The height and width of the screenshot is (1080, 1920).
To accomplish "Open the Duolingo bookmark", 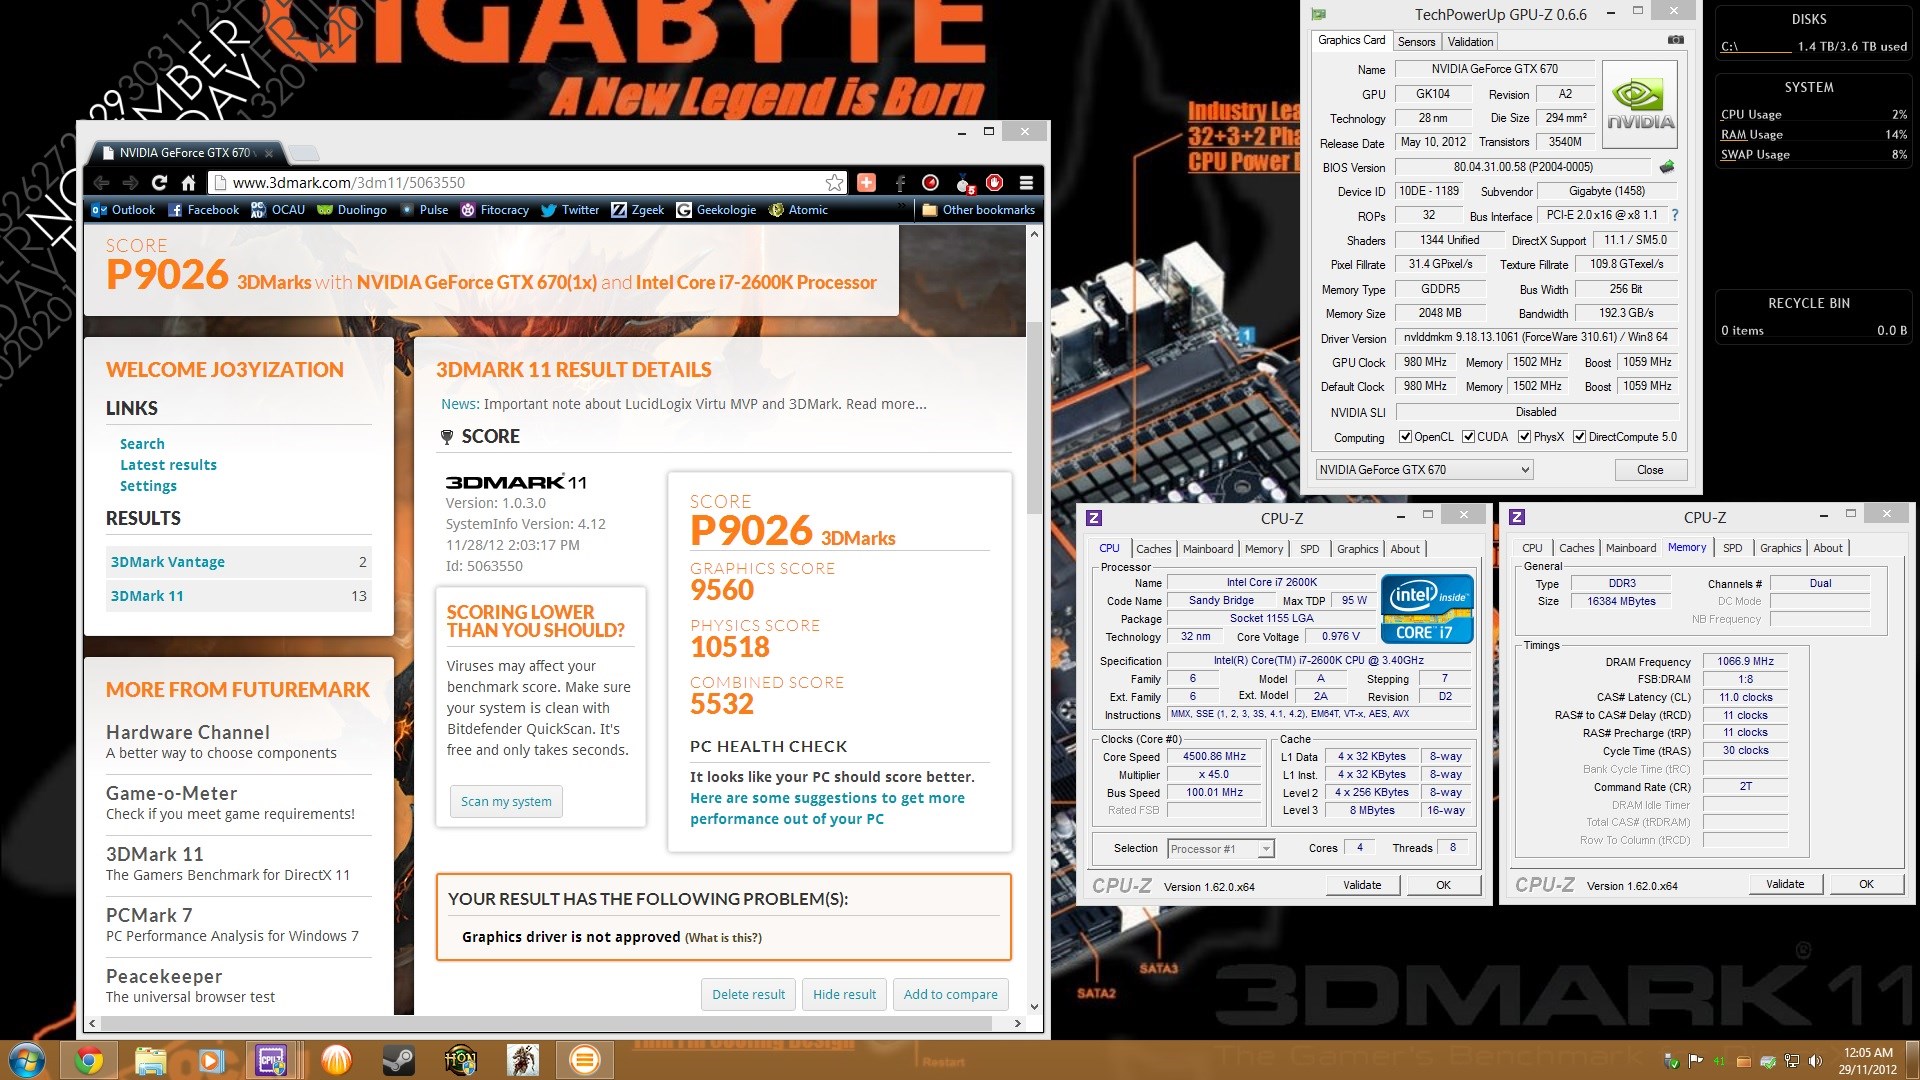I will pyautogui.click(x=352, y=210).
